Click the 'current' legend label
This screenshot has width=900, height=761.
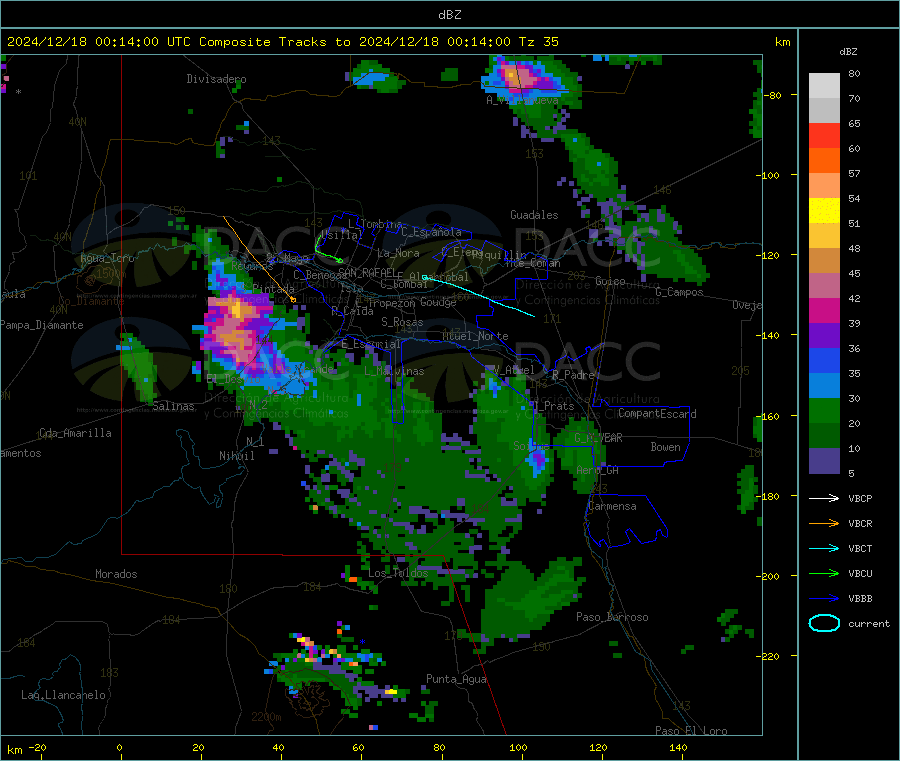click(x=869, y=624)
